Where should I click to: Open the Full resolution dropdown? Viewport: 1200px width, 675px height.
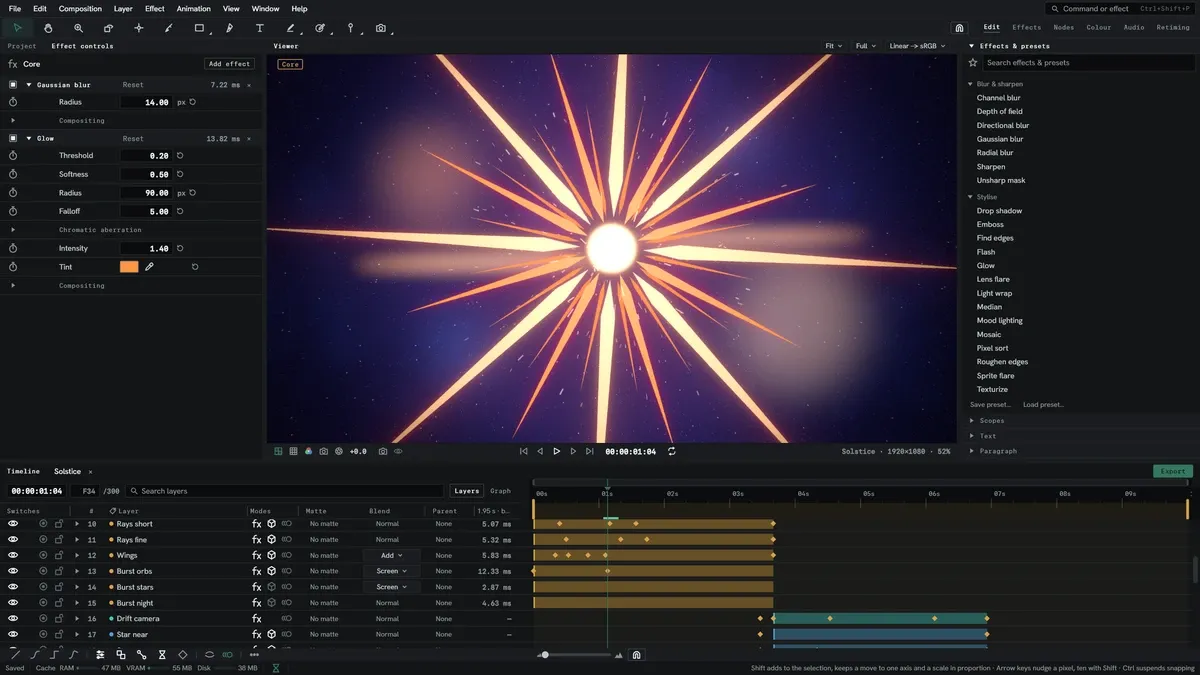[x=866, y=46]
